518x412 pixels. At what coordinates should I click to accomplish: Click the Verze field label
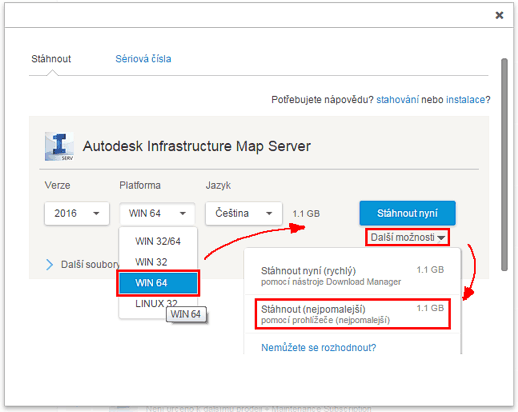[57, 185]
